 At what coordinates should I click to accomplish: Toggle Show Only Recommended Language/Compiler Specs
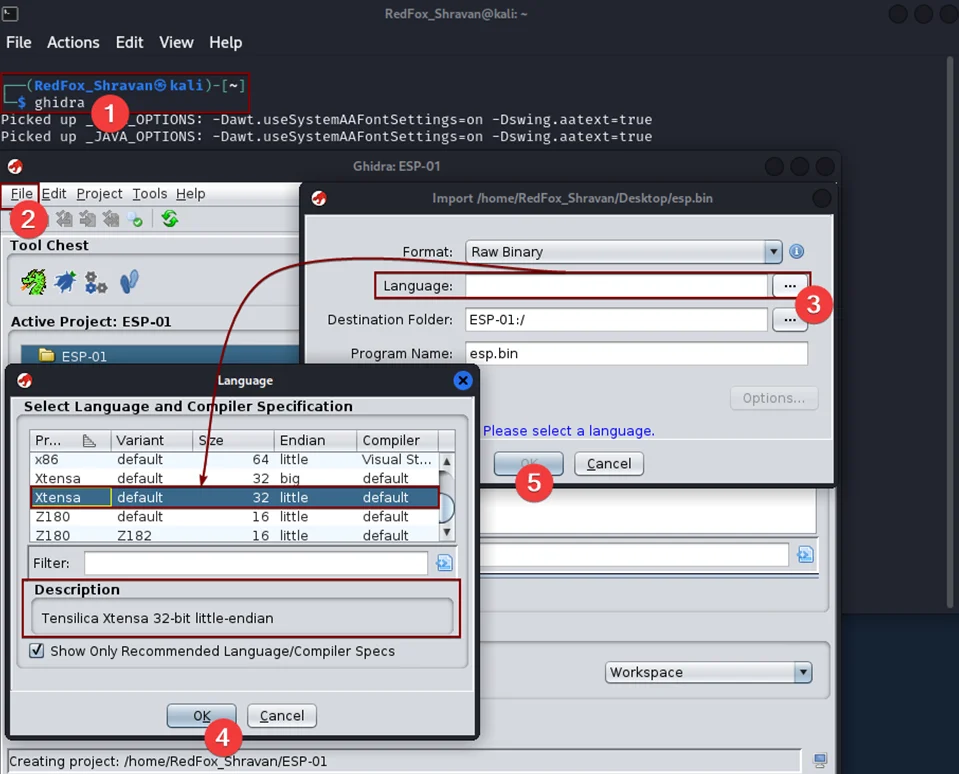(x=37, y=651)
